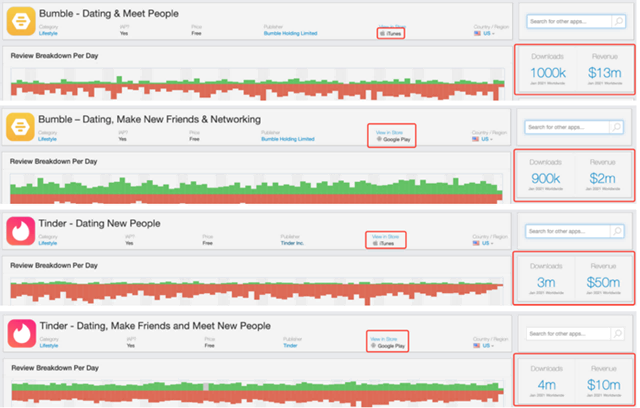Open Country/Region US dropdown for Bumble iTunes
Screen dimensions: 640x408
485,33
